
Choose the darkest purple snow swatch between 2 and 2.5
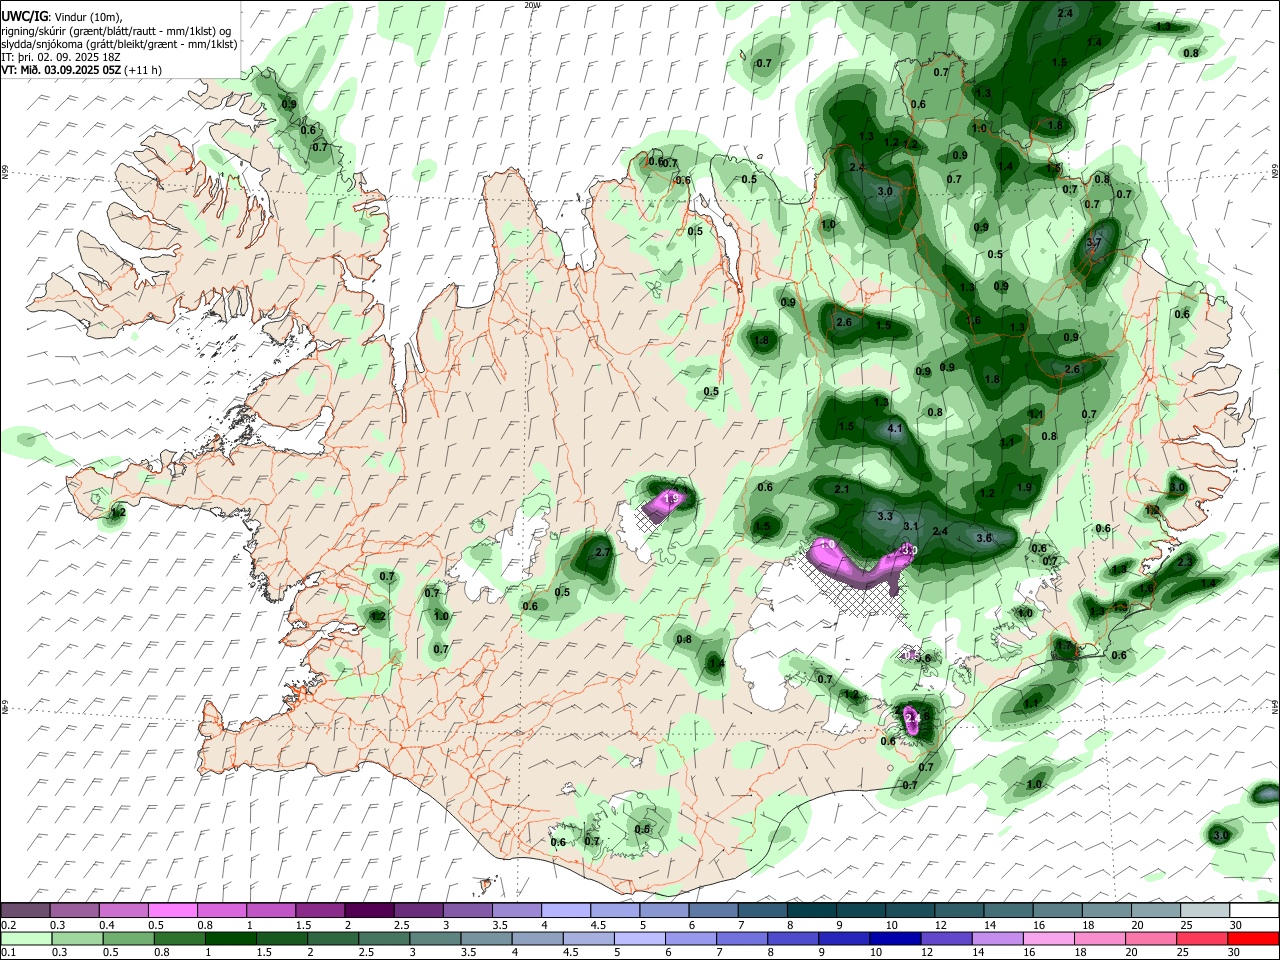pyautogui.click(x=369, y=911)
